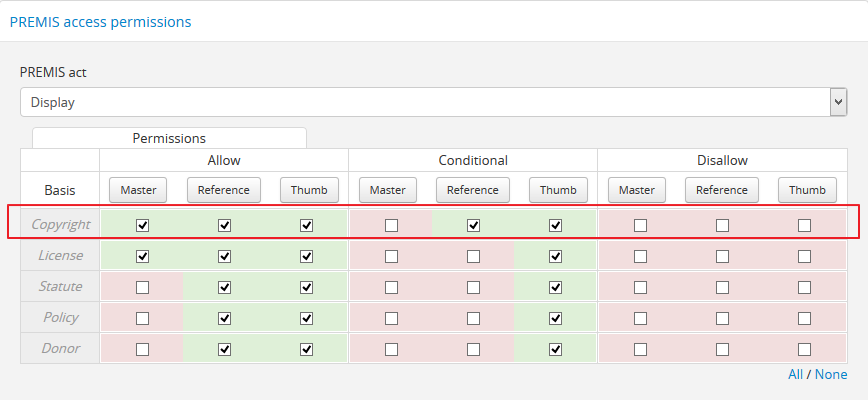Check Statute Allow Master checkbox
Viewport: 868px width, 400px height.
[142, 287]
